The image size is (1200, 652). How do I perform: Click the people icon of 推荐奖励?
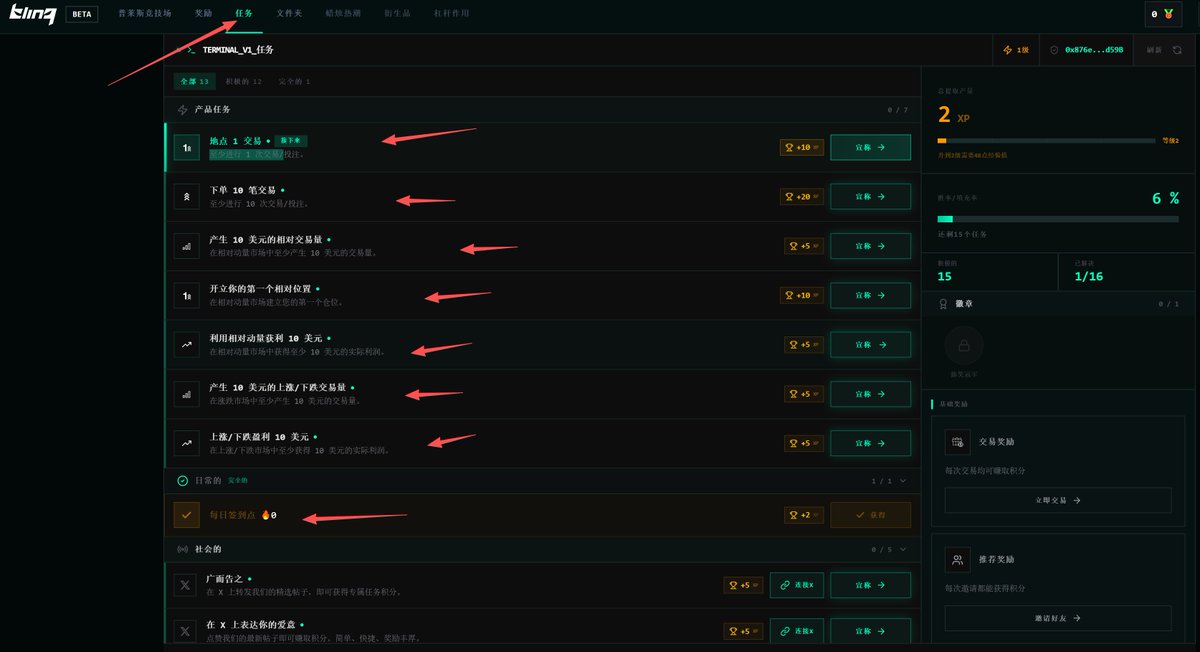coord(958,559)
